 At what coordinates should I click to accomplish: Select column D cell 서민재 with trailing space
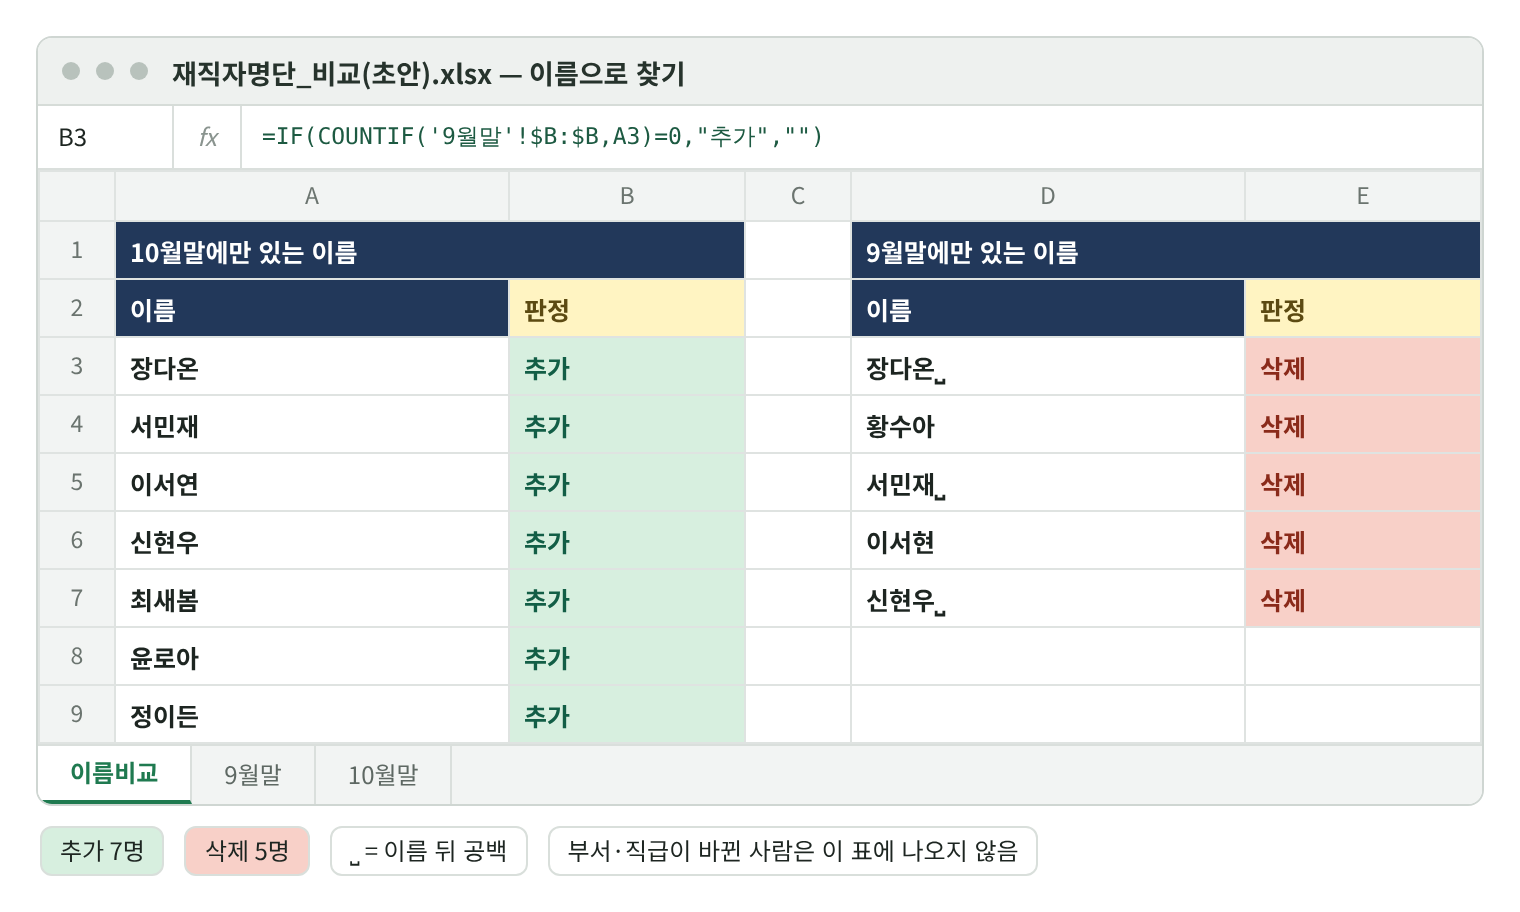pyautogui.click(x=1048, y=482)
